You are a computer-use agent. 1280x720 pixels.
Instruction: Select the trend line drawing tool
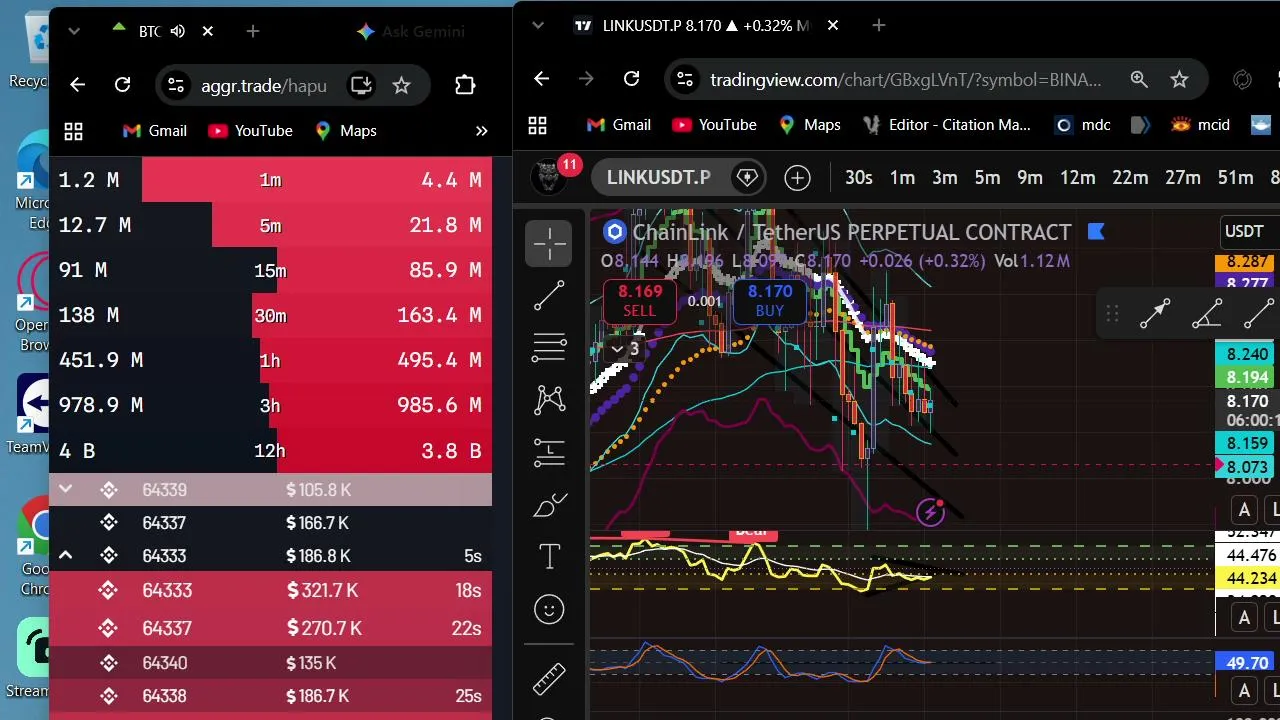click(549, 296)
